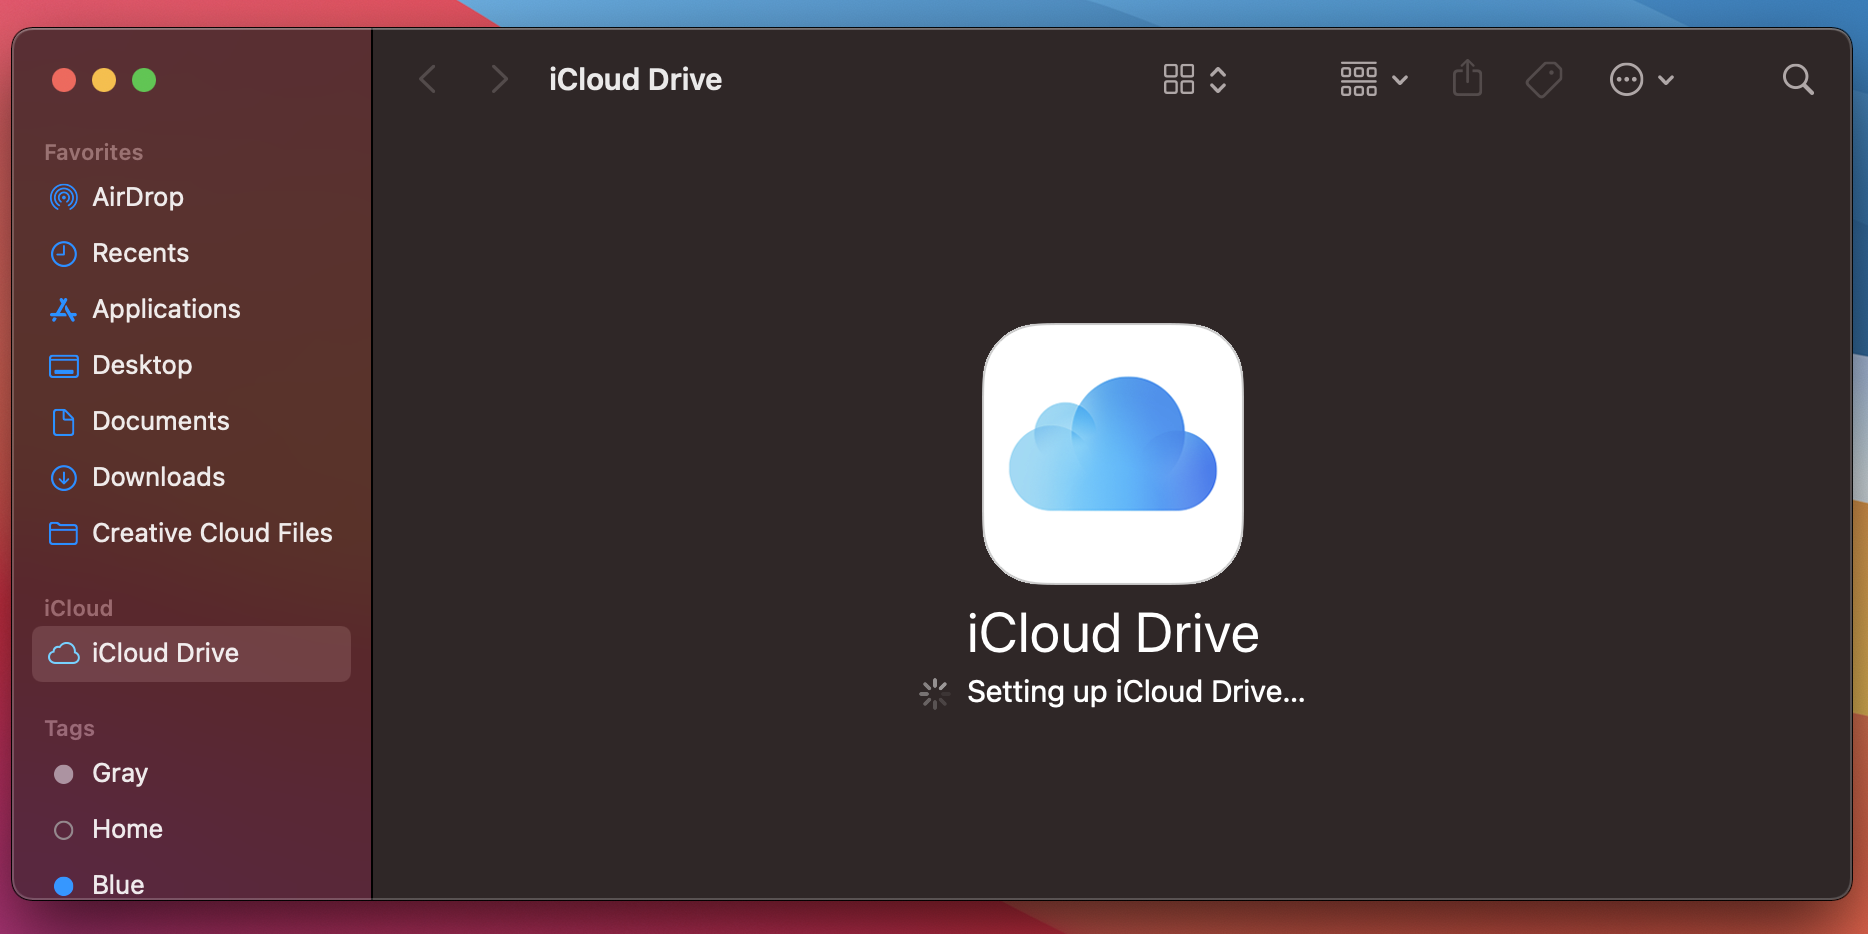Click the large iCloud Drive heading

1113,633
